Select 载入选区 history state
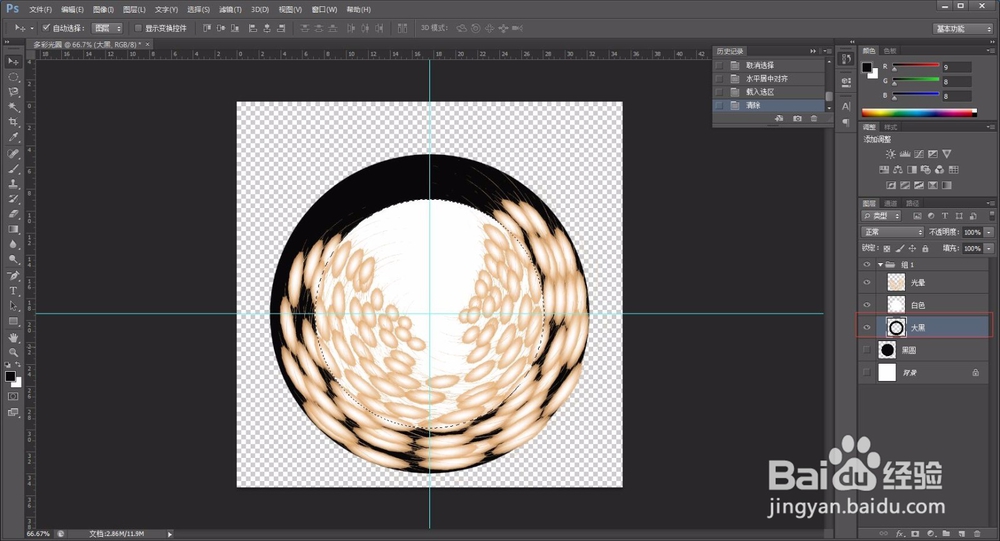 769,92
